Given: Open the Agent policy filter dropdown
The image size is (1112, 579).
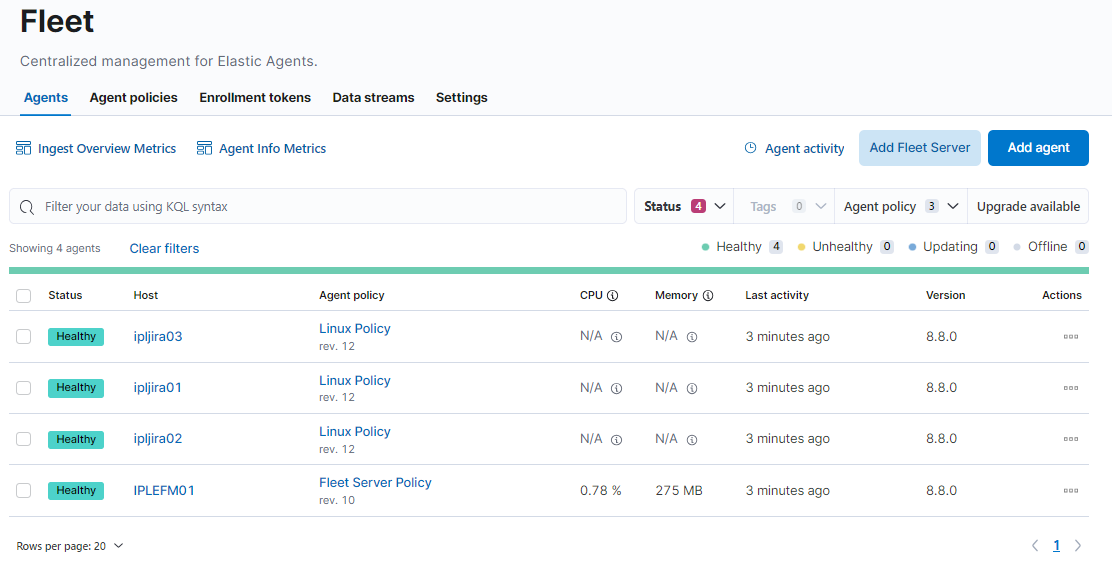Looking at the screenshot, I should click(901, 206).
